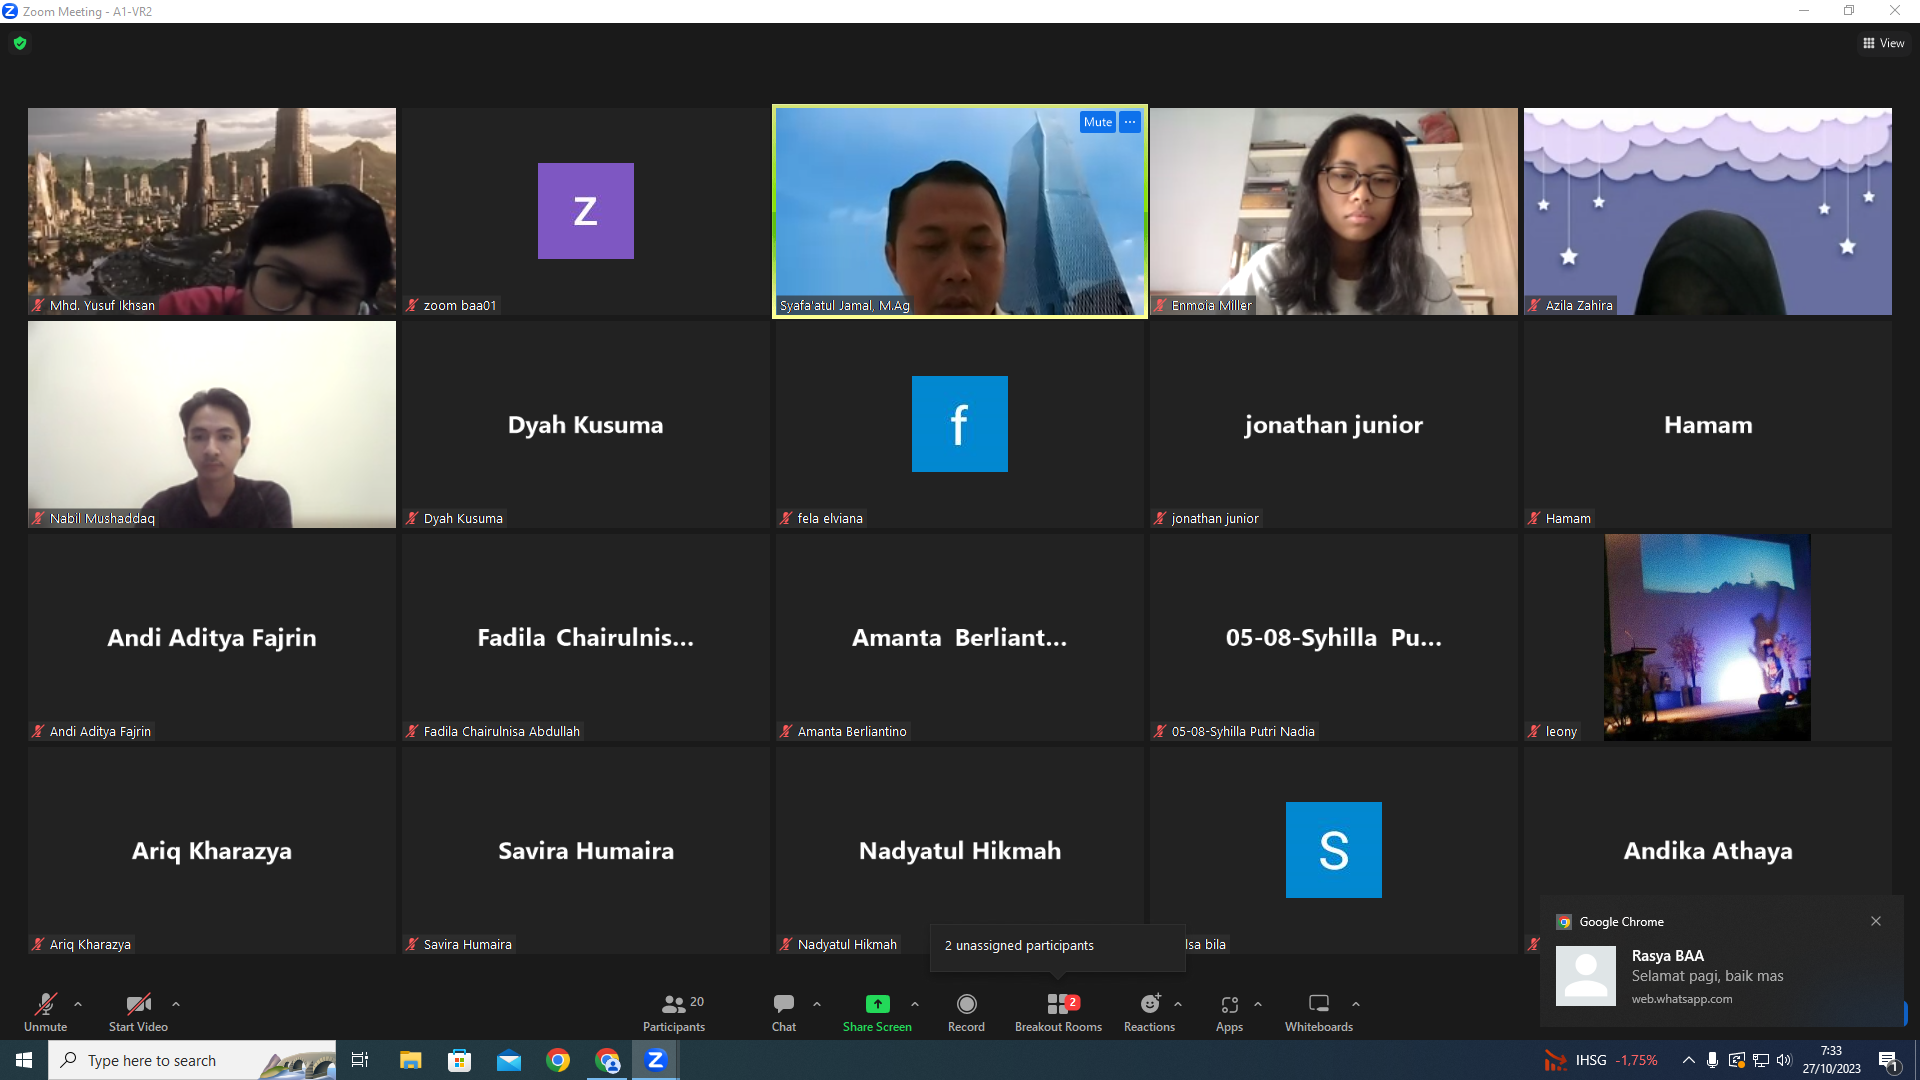1920x1080 pixels.
Task: Click Dyah Kusuma name label
Action: (x=463, y=518)
